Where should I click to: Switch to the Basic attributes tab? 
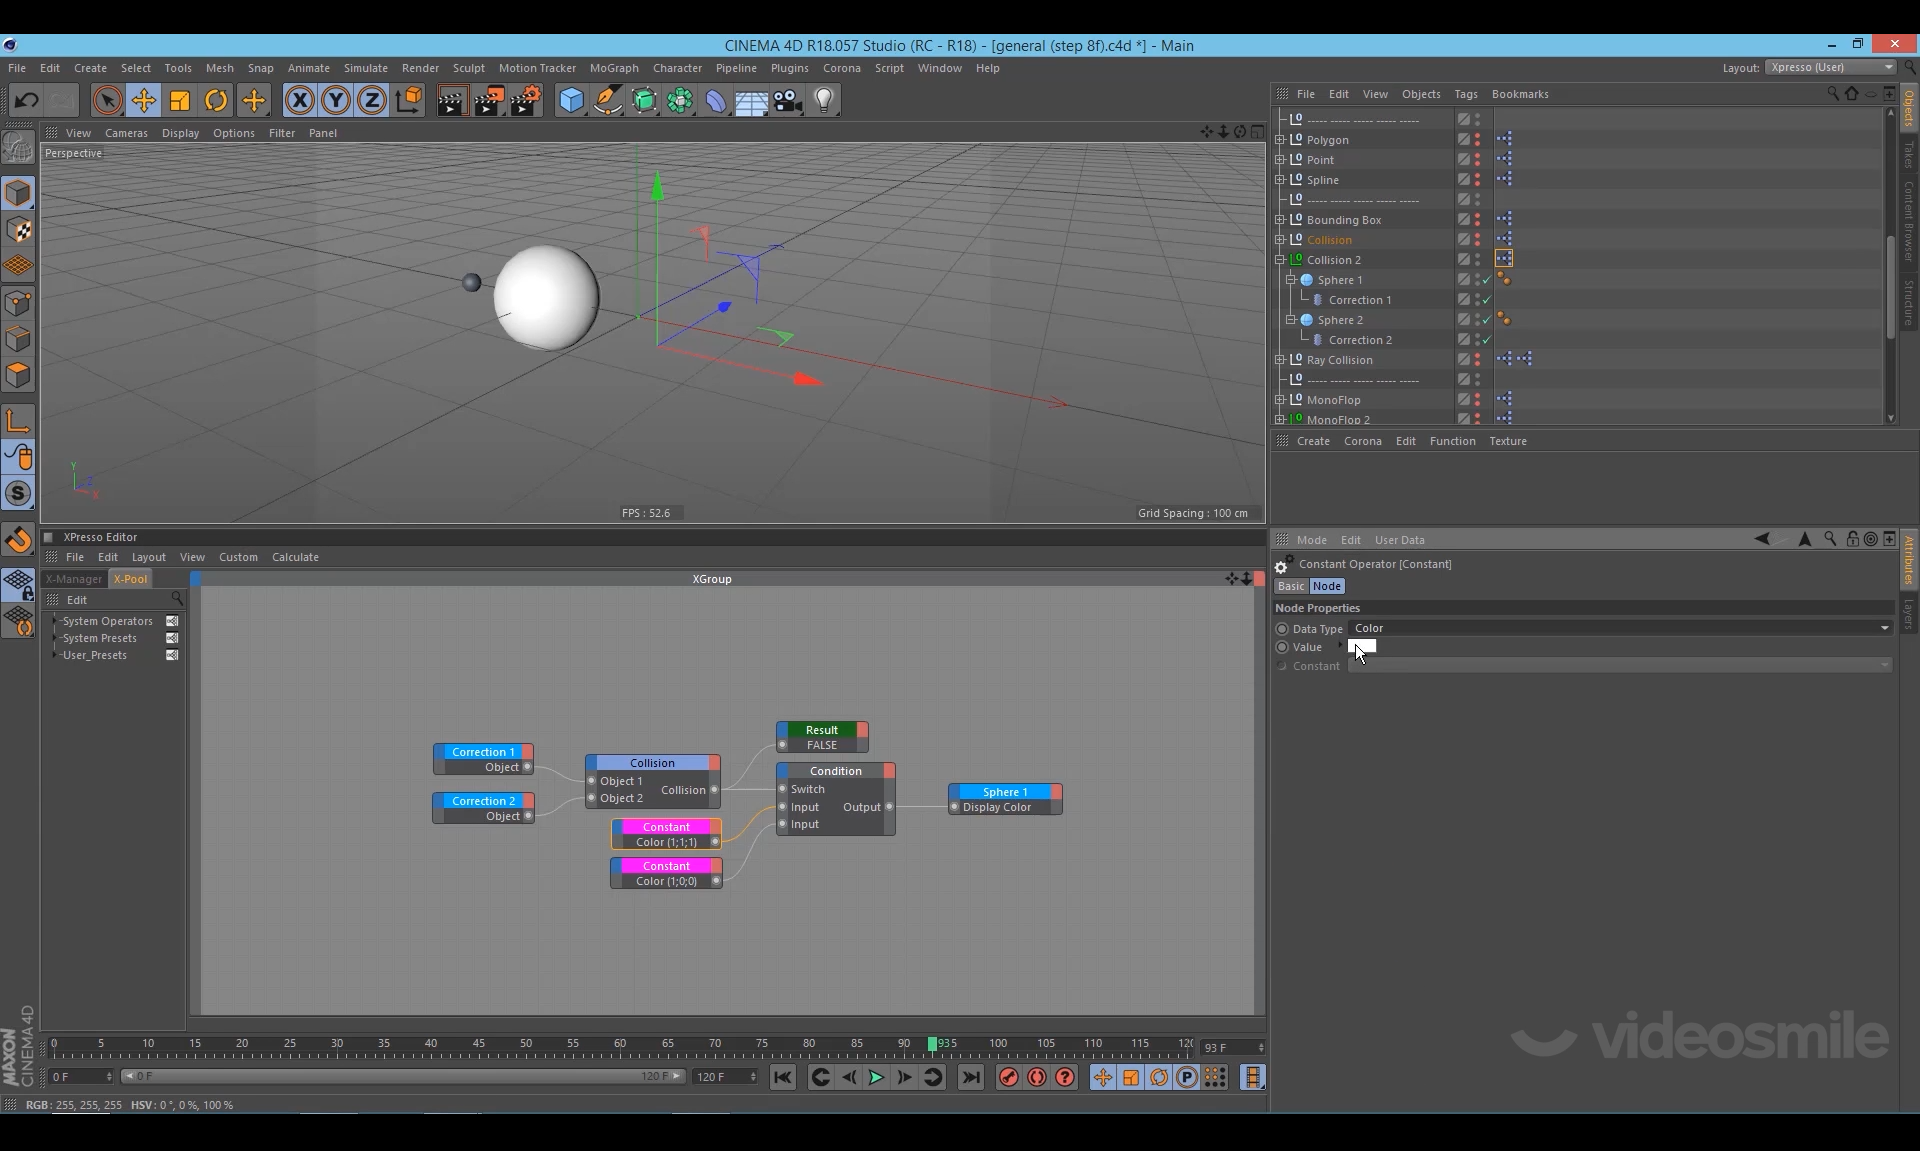tap(1291, 586)
